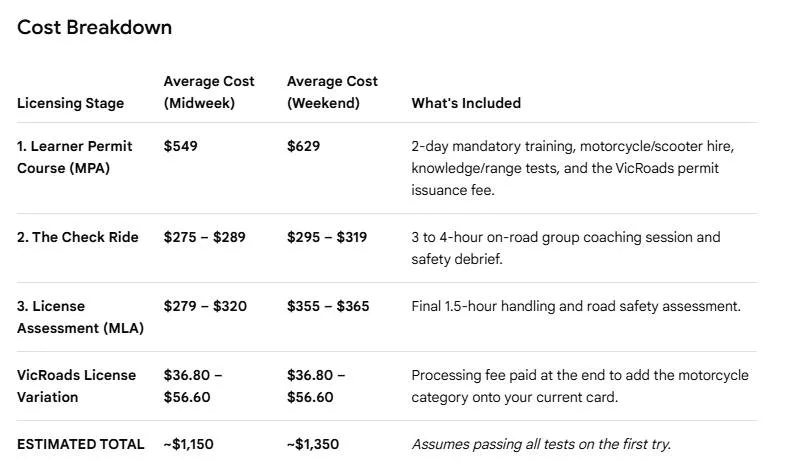This screenshot has width=792, height=474.
Task: Select the $549 midweek price cell
Action: [181, 147]
